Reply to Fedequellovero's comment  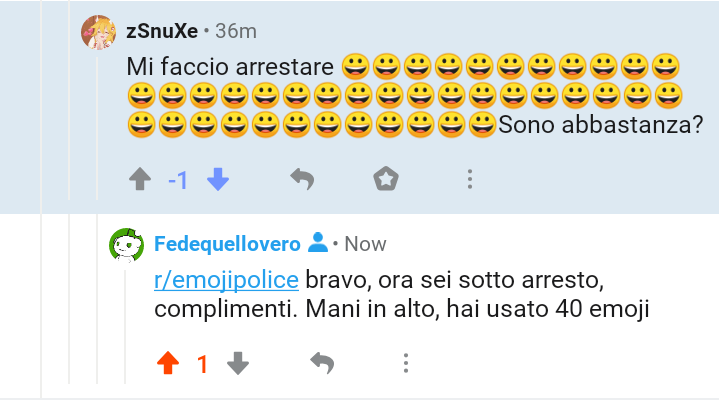(322, 363)
